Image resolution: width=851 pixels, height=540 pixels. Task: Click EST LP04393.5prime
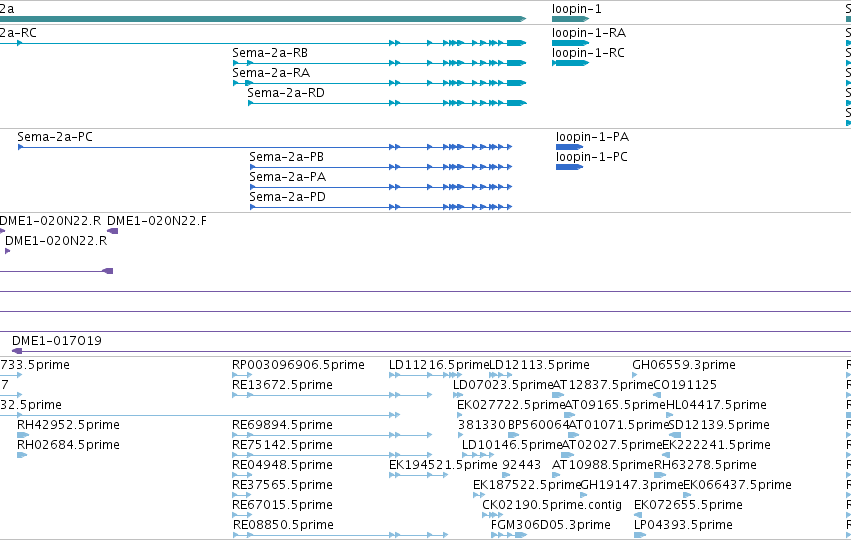click(x=683, y=525)
